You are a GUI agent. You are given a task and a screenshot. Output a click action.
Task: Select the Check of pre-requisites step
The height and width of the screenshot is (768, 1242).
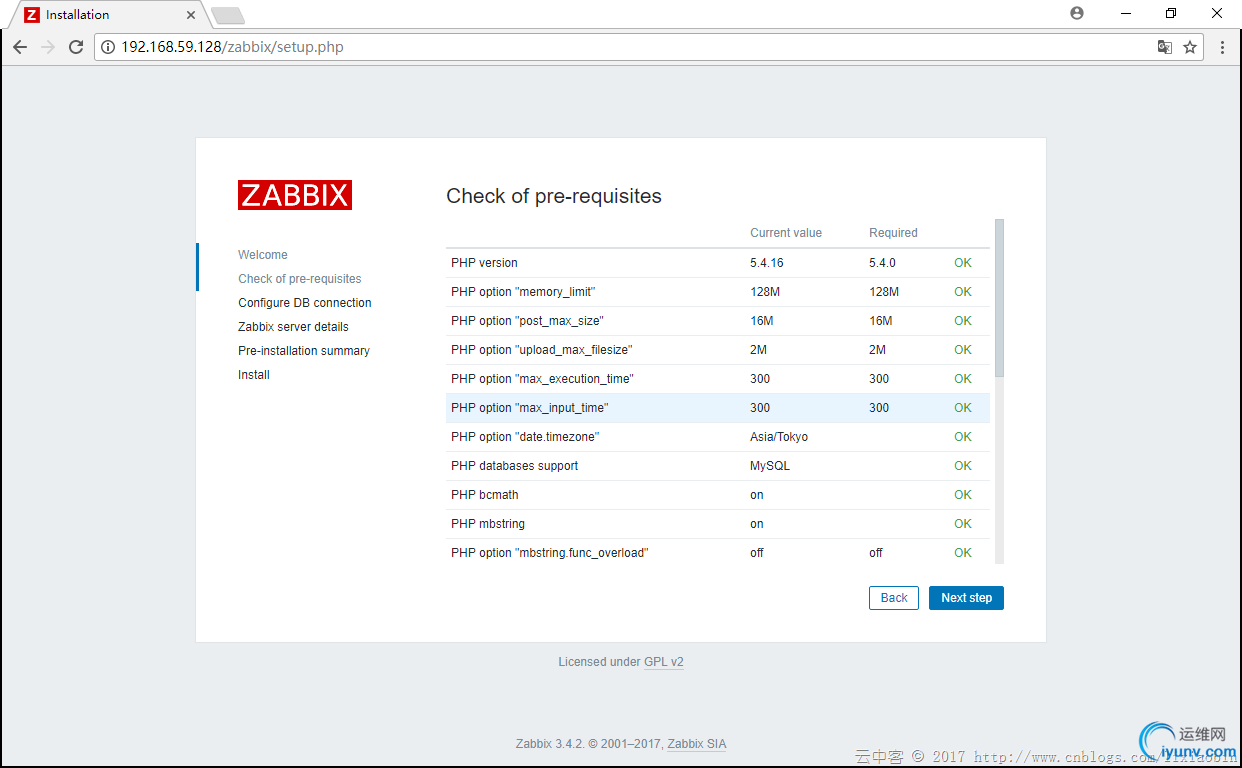click(x=300, y=279)
